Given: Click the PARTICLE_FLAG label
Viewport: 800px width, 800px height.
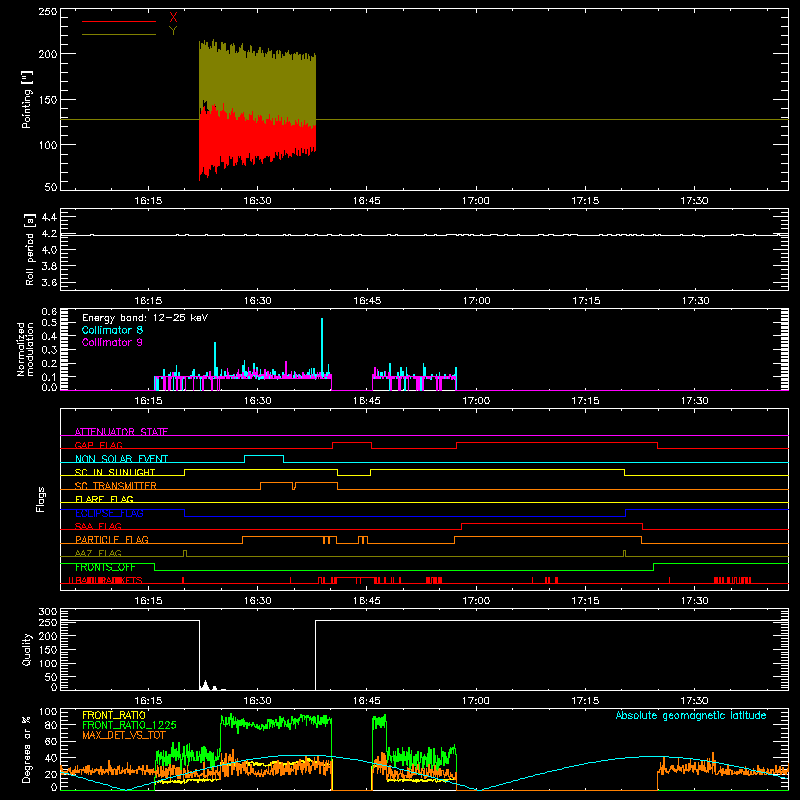Looking at the screenshot, I should (112, 539).
